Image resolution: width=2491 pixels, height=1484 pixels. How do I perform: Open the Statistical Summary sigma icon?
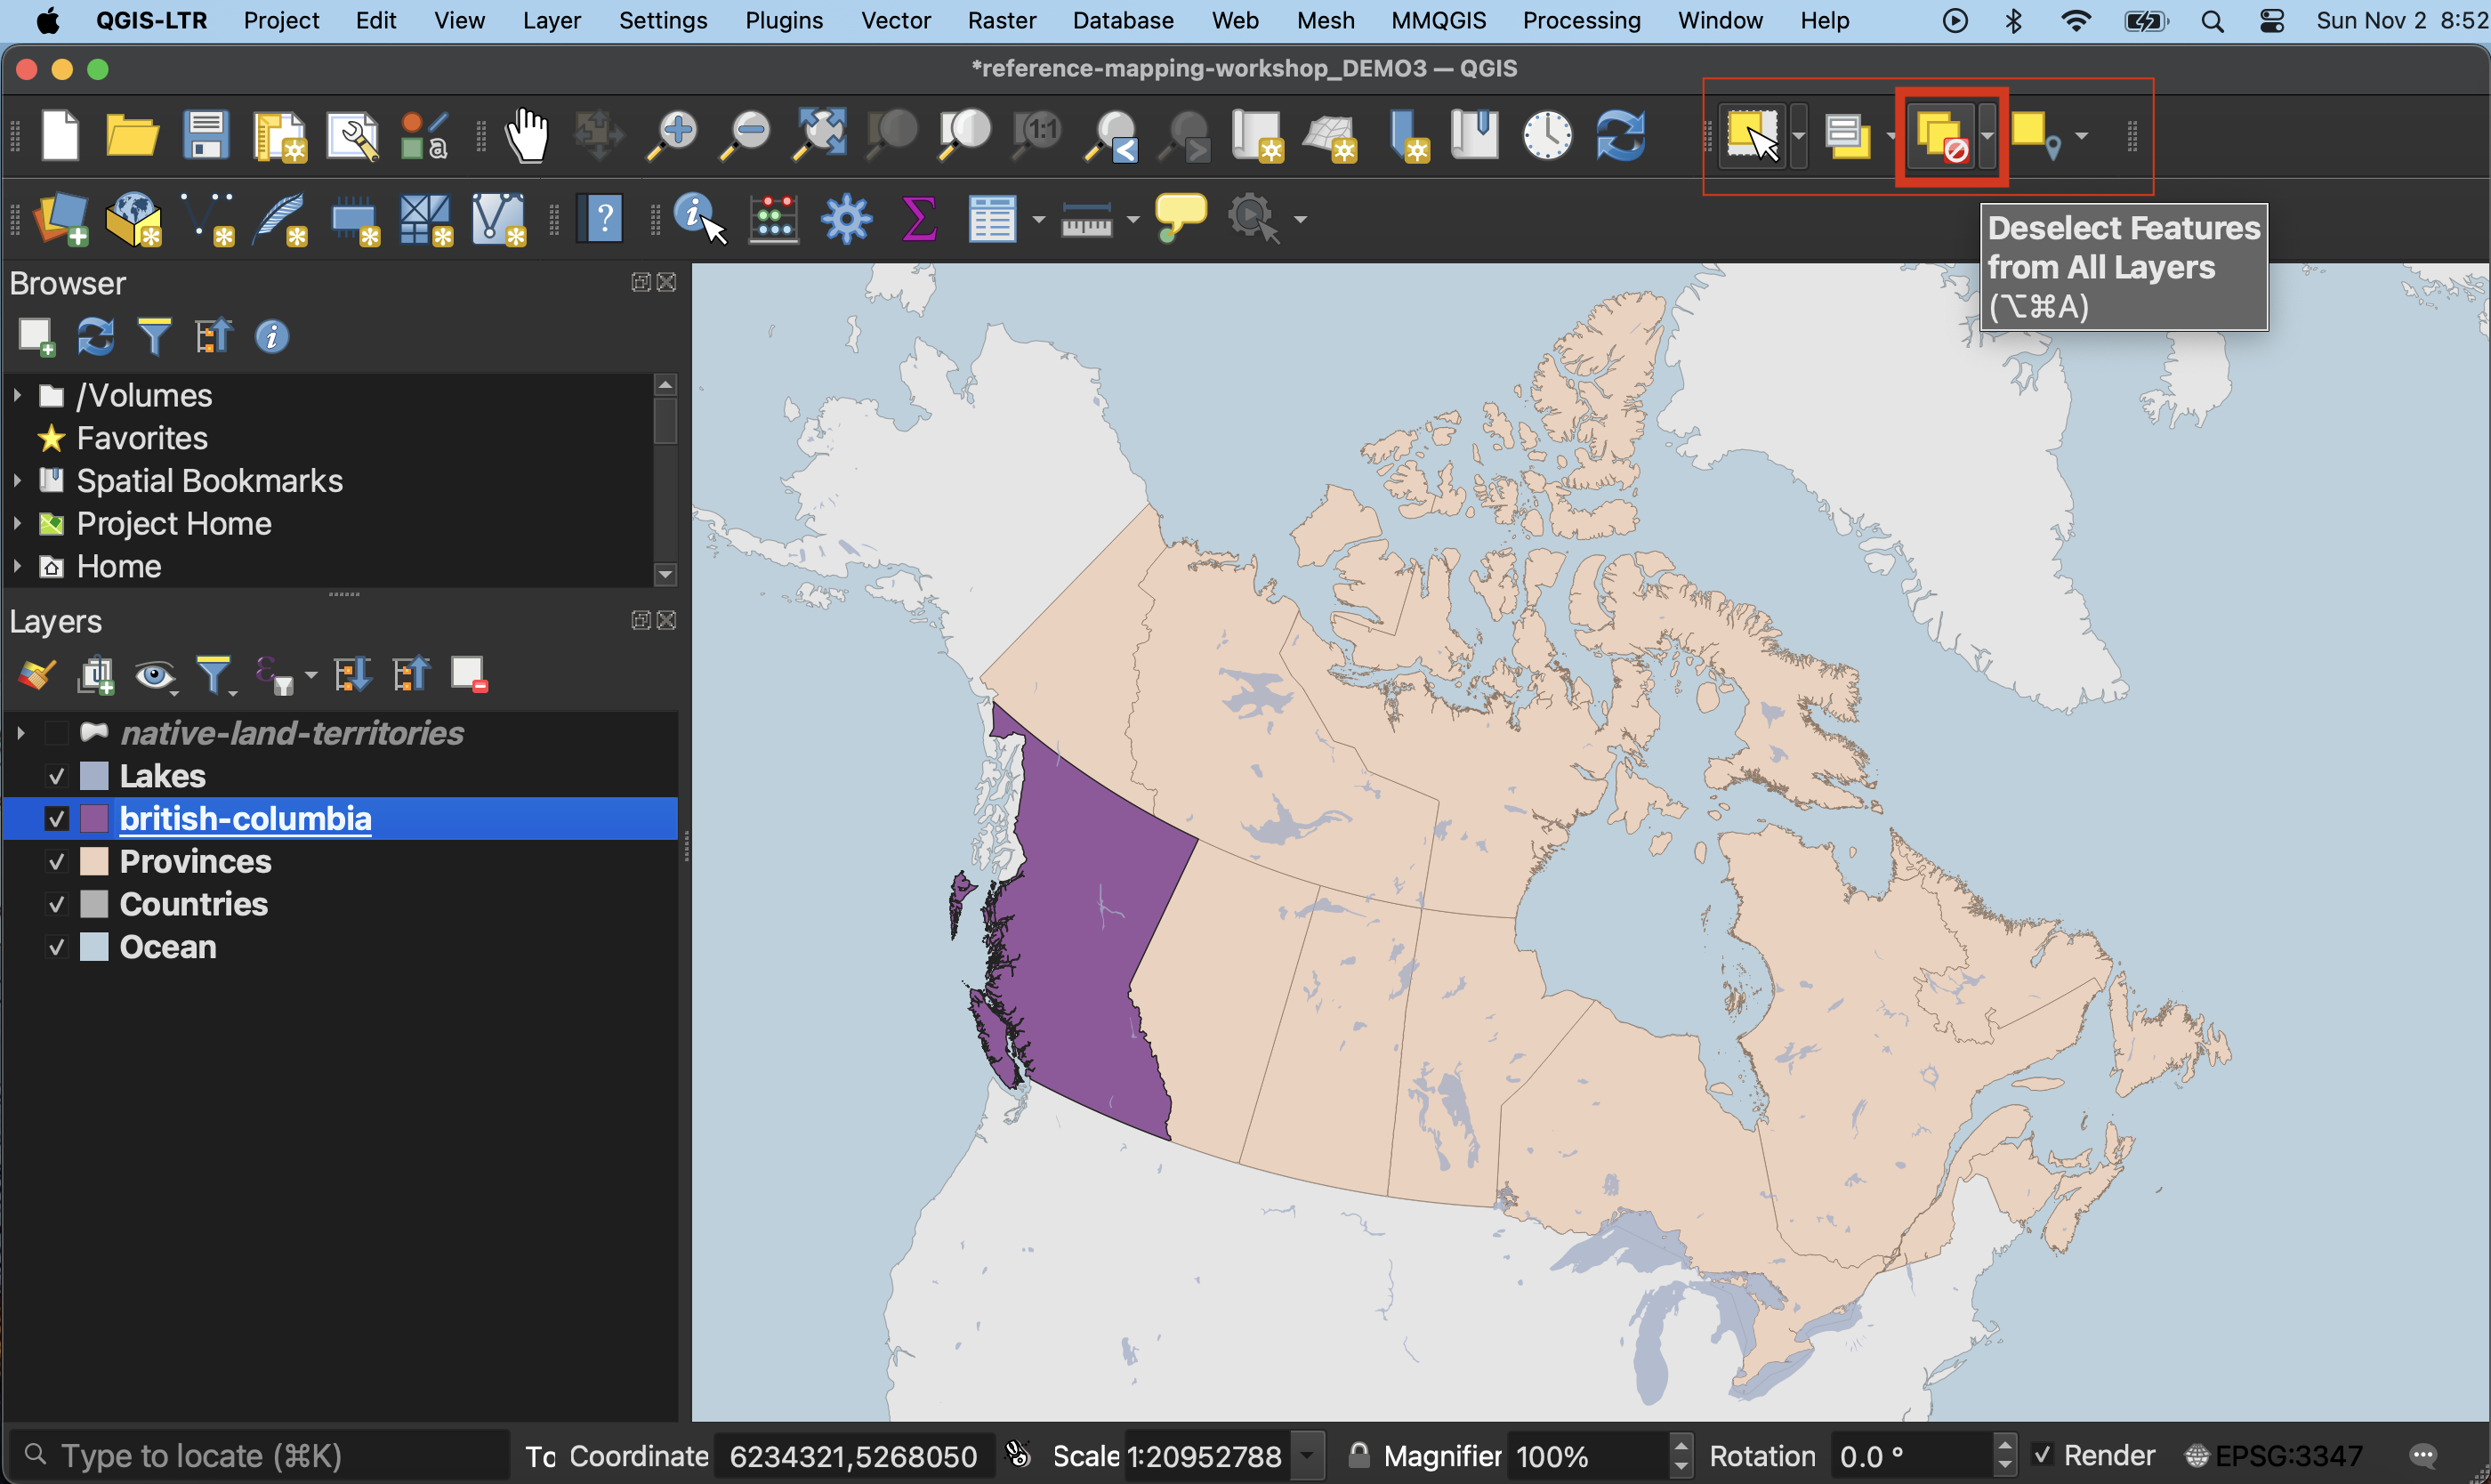click(x=918, y=218)
